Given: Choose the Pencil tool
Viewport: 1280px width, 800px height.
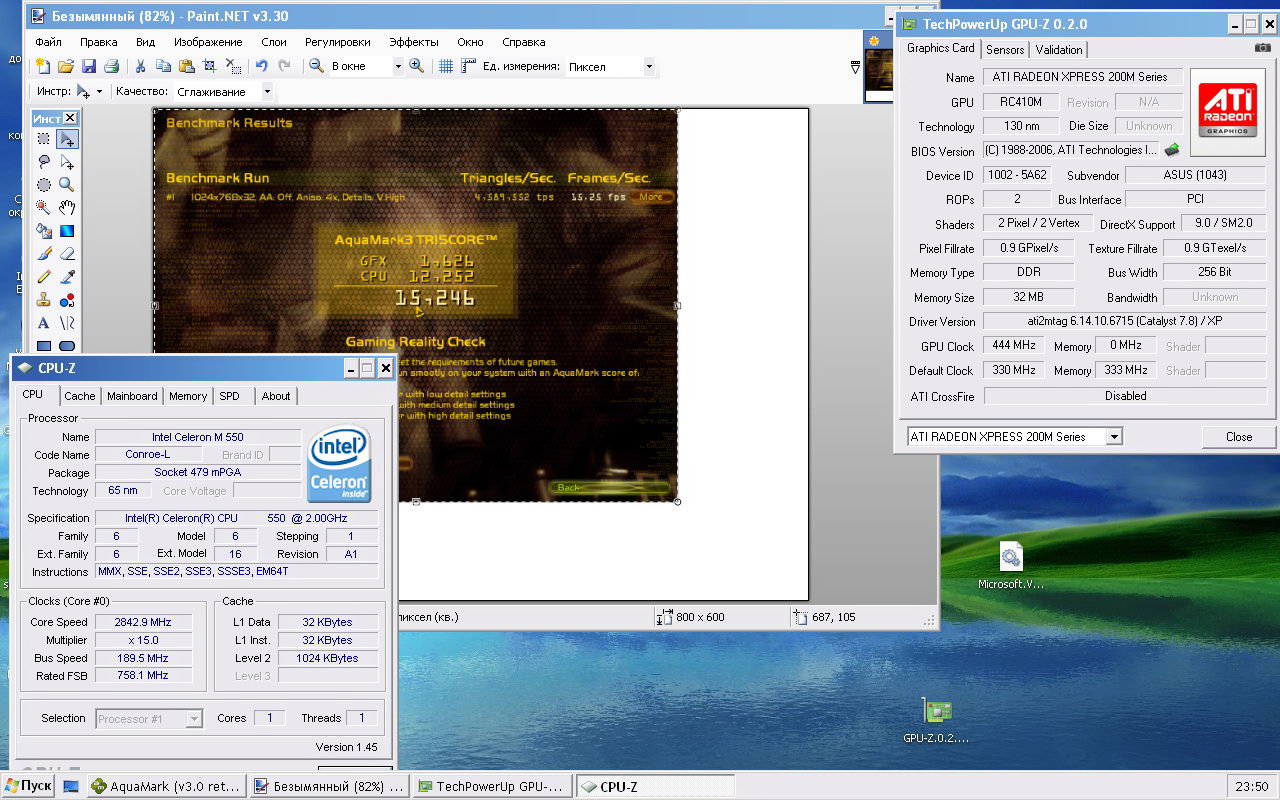Looking at the screenshot, I should (44, 277).
